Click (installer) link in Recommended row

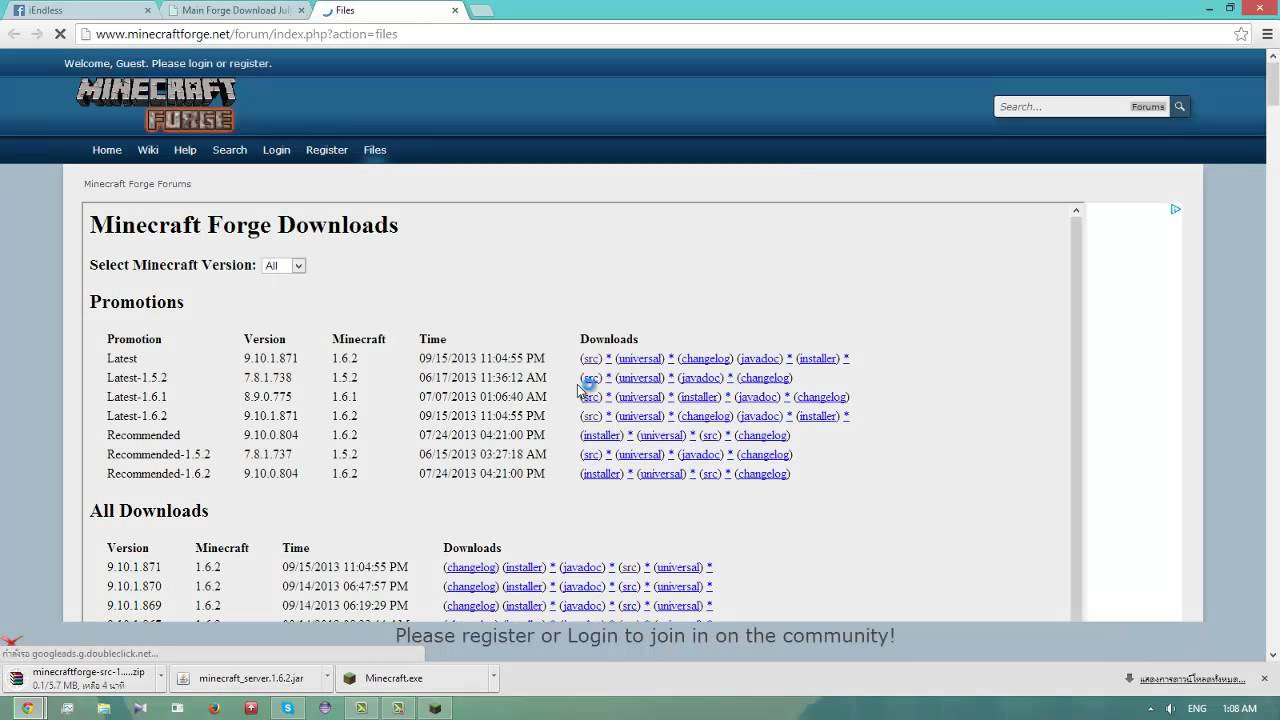pyautogui.click(x=602, y=435)
